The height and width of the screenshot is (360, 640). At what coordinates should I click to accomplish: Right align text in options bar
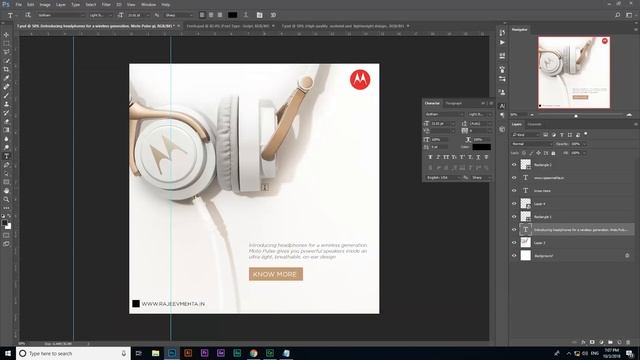coord(220,15)
